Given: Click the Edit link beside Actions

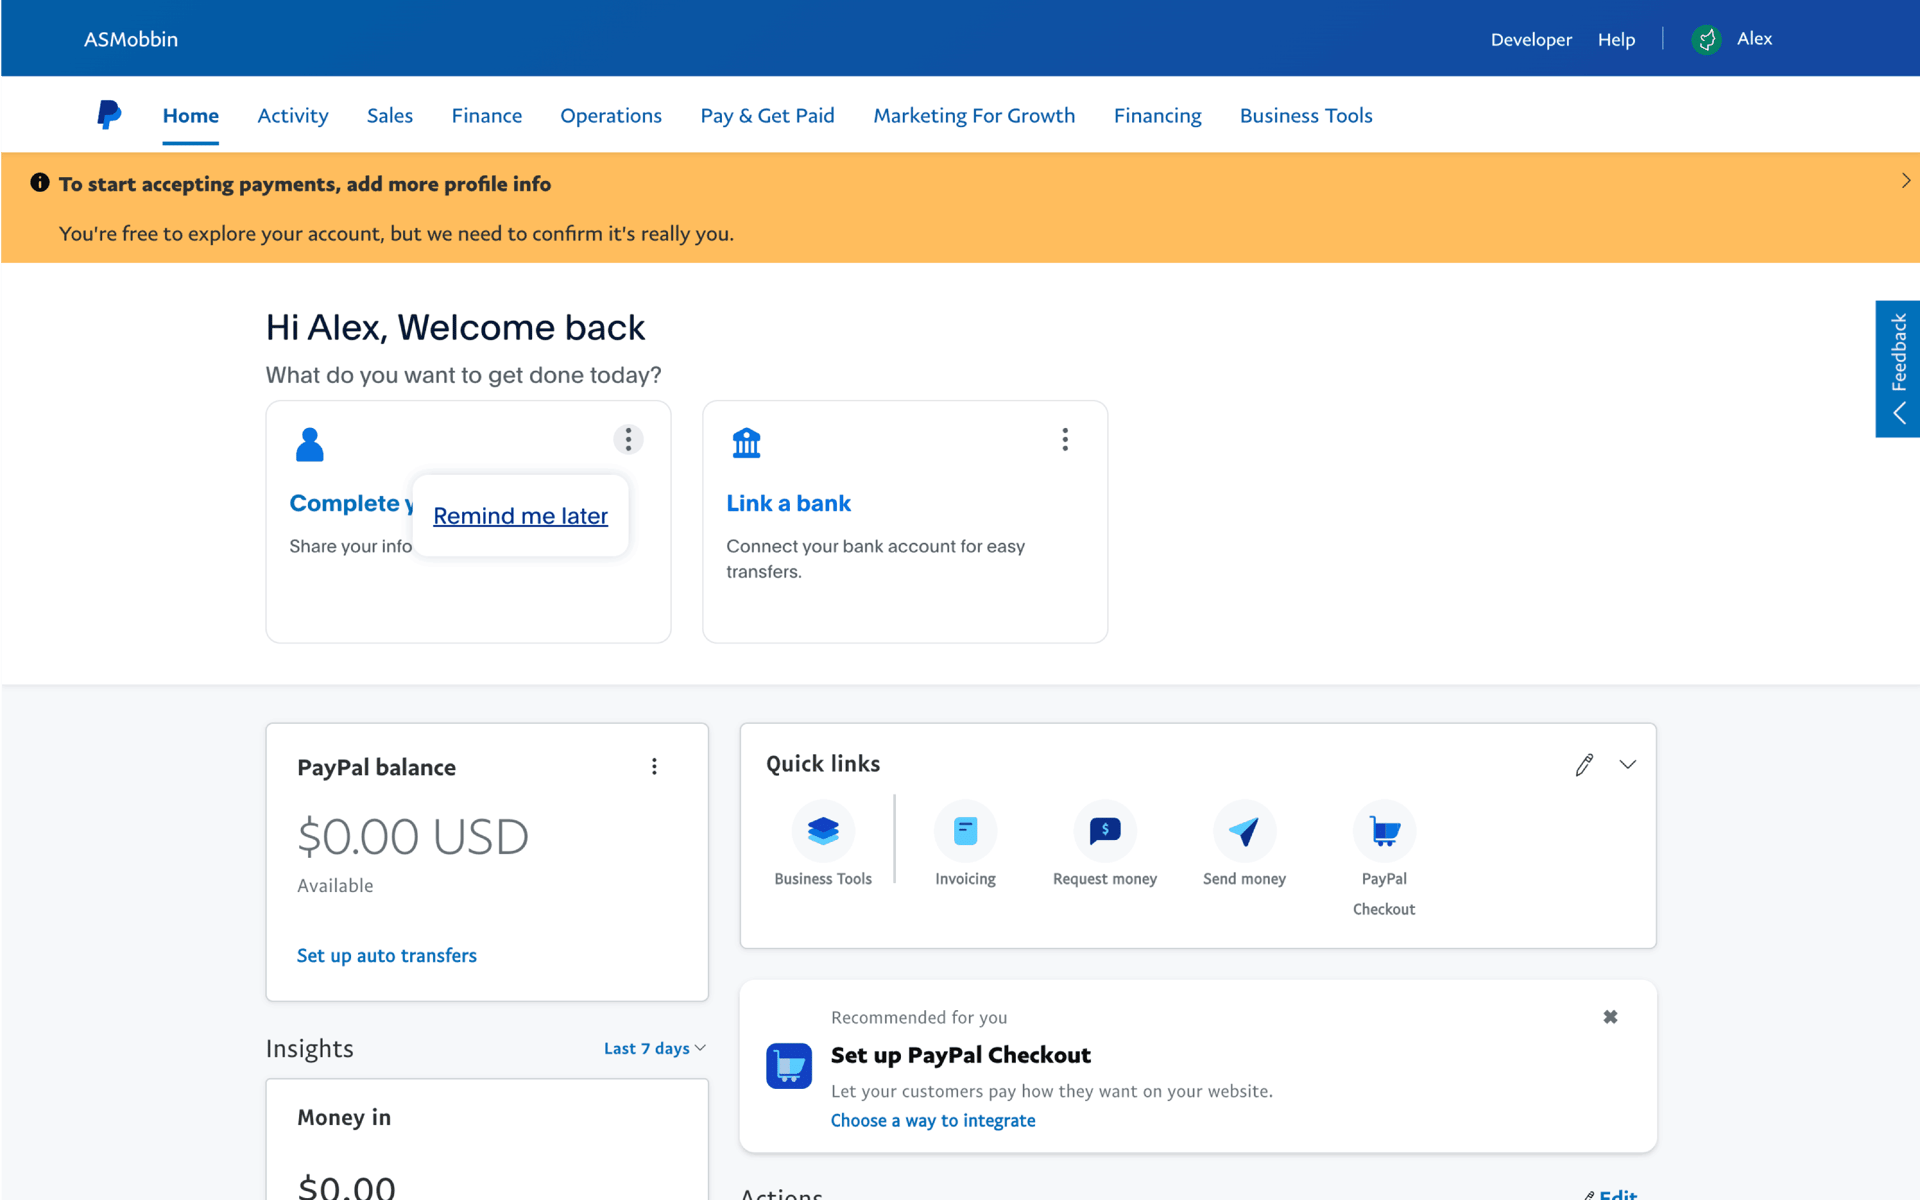Looking at the screenshot, I should [x=1610, y=1194].
